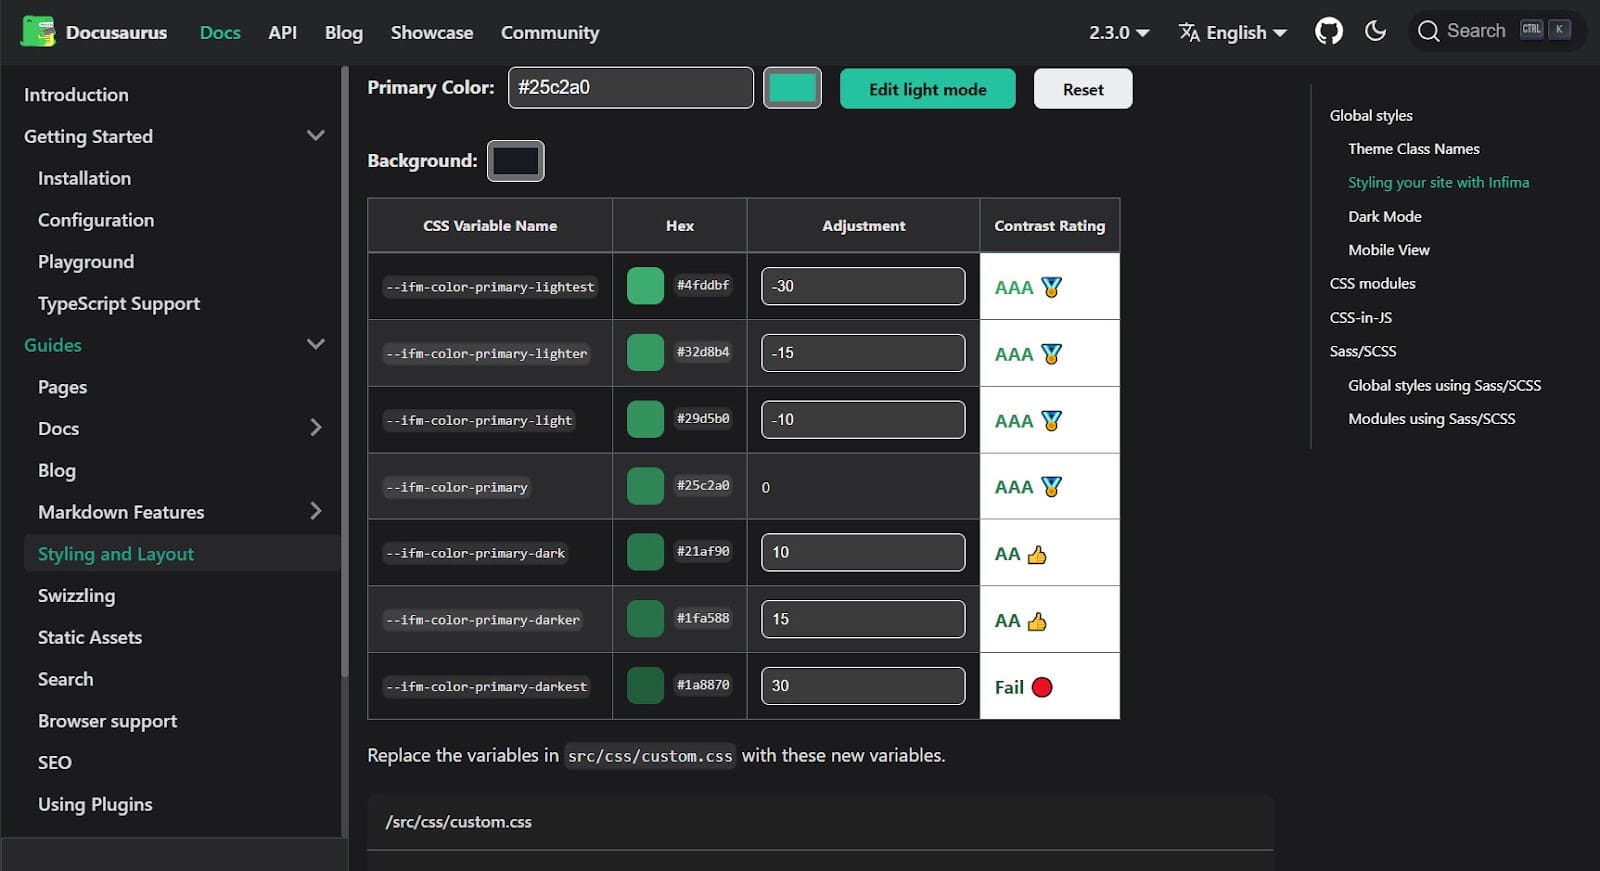Expand the Markdown Features category arrow
This screenshot has height=871, width=1600.
point(316,511)
